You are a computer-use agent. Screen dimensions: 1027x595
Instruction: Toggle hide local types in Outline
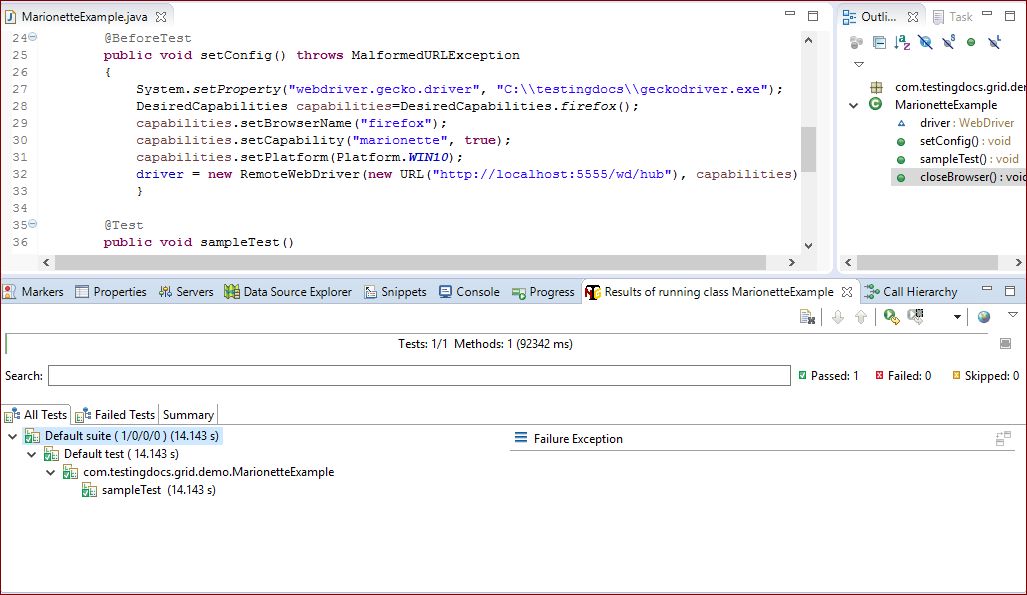pyautogui.click(x=994, y=43)
